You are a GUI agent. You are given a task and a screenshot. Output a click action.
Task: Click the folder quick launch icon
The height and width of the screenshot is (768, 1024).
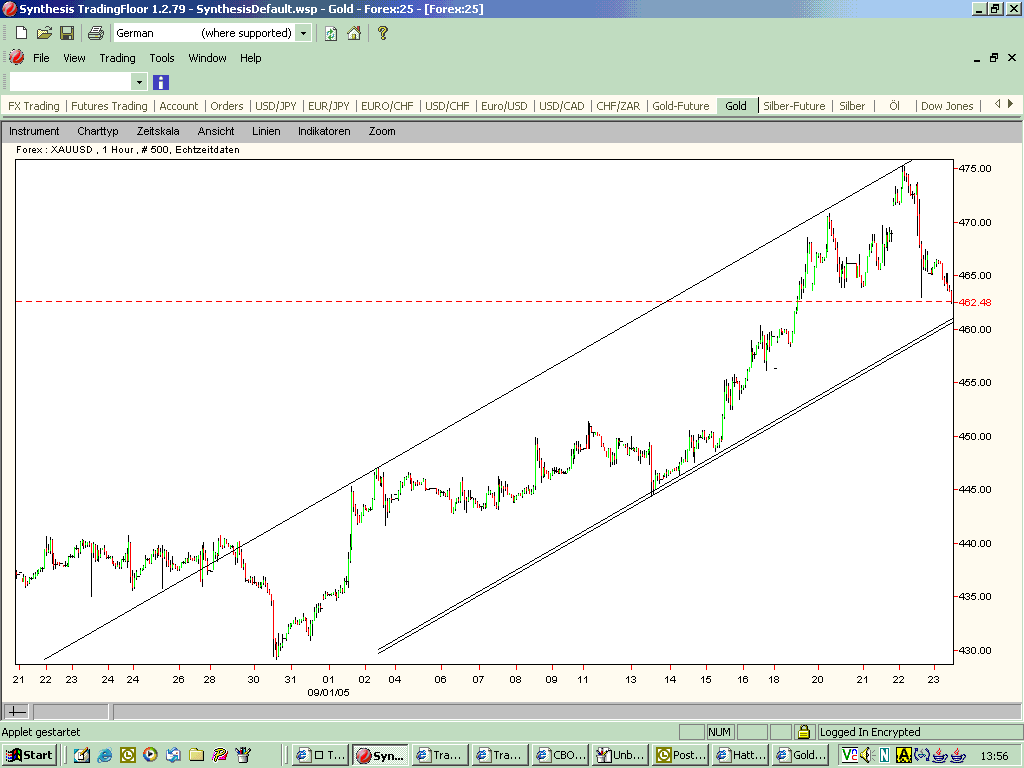(x=197, y=755)
